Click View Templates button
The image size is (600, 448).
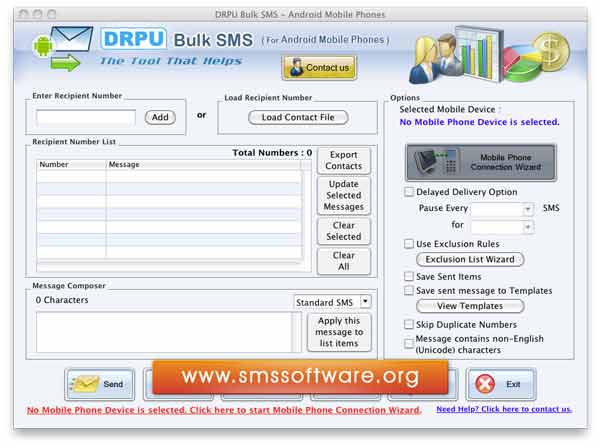(470, 306)
